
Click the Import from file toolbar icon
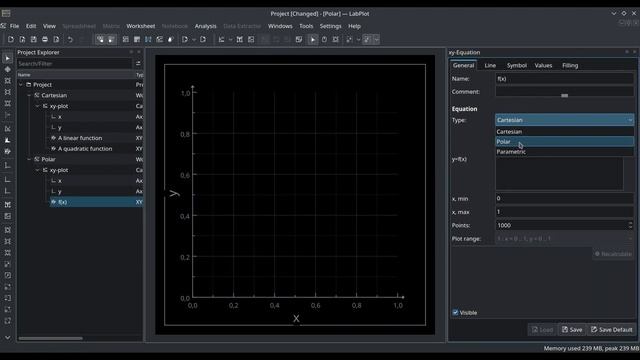(x=185, y=40)
